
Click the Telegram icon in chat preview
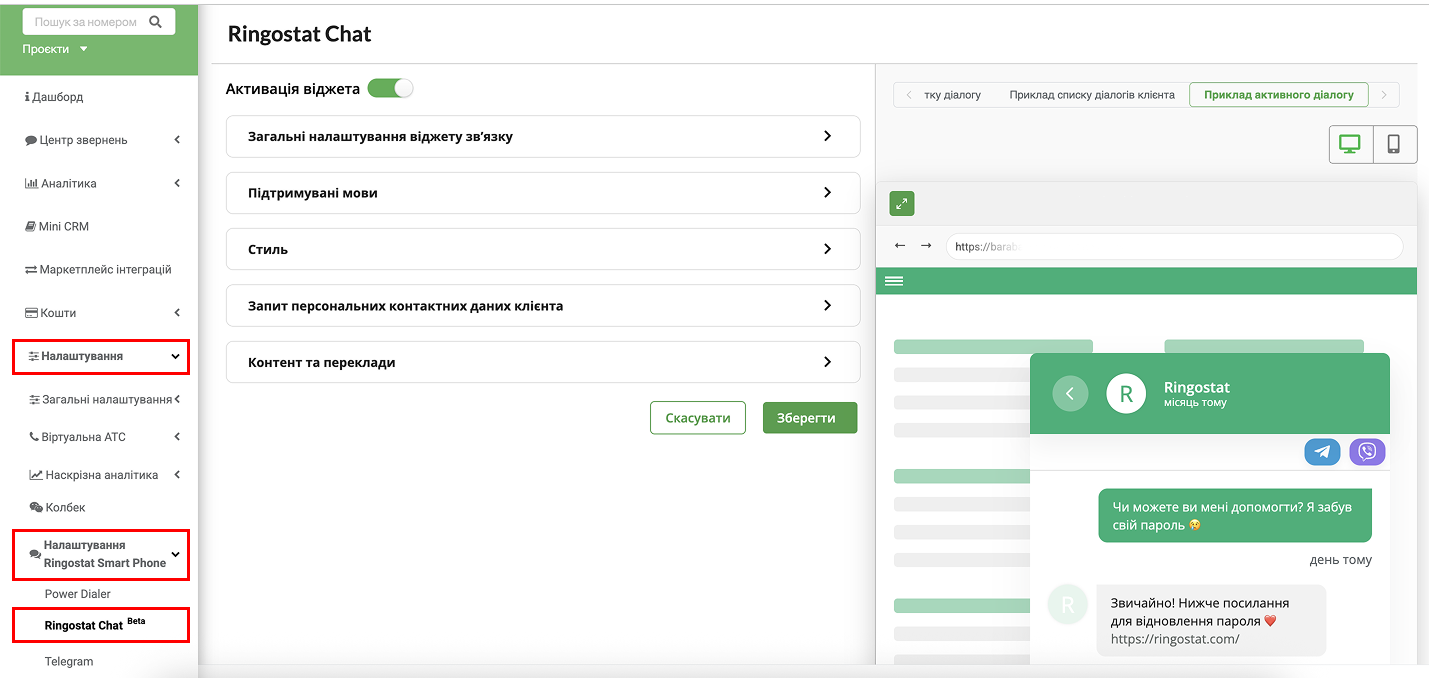tap(1322, 452)
